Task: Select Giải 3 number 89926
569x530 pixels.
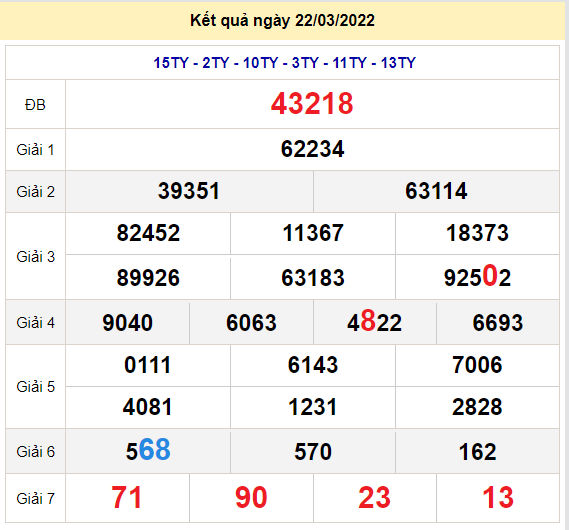Action: (148, 278)
